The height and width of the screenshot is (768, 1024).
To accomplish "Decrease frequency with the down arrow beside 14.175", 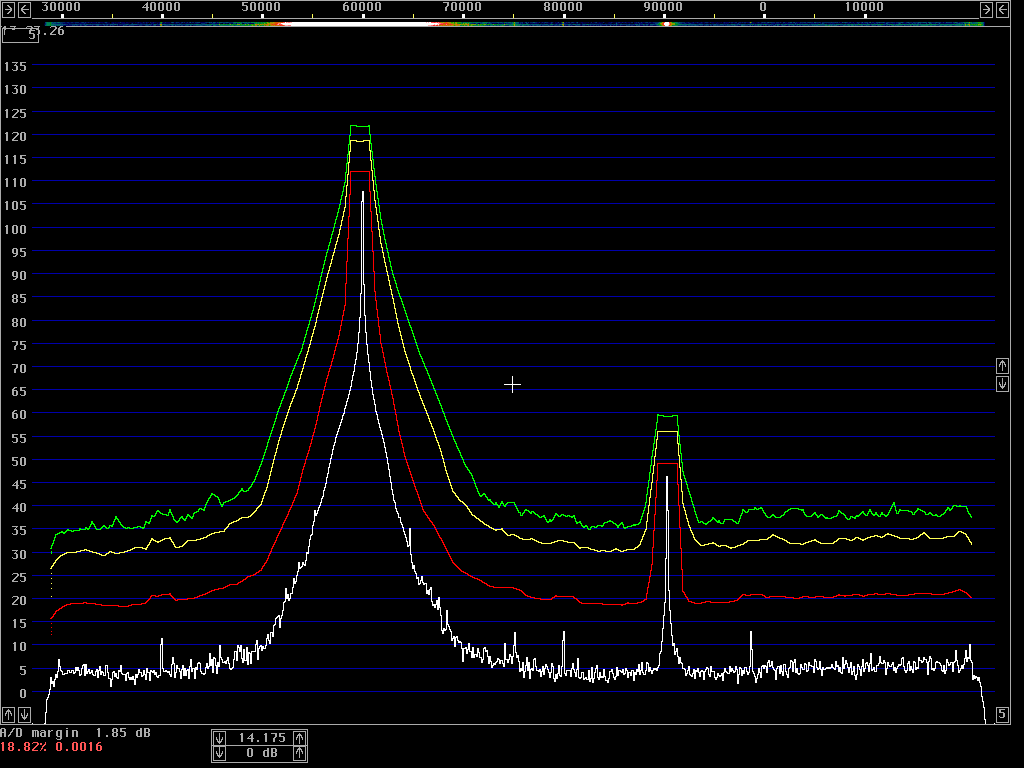I will coord(219,738).
